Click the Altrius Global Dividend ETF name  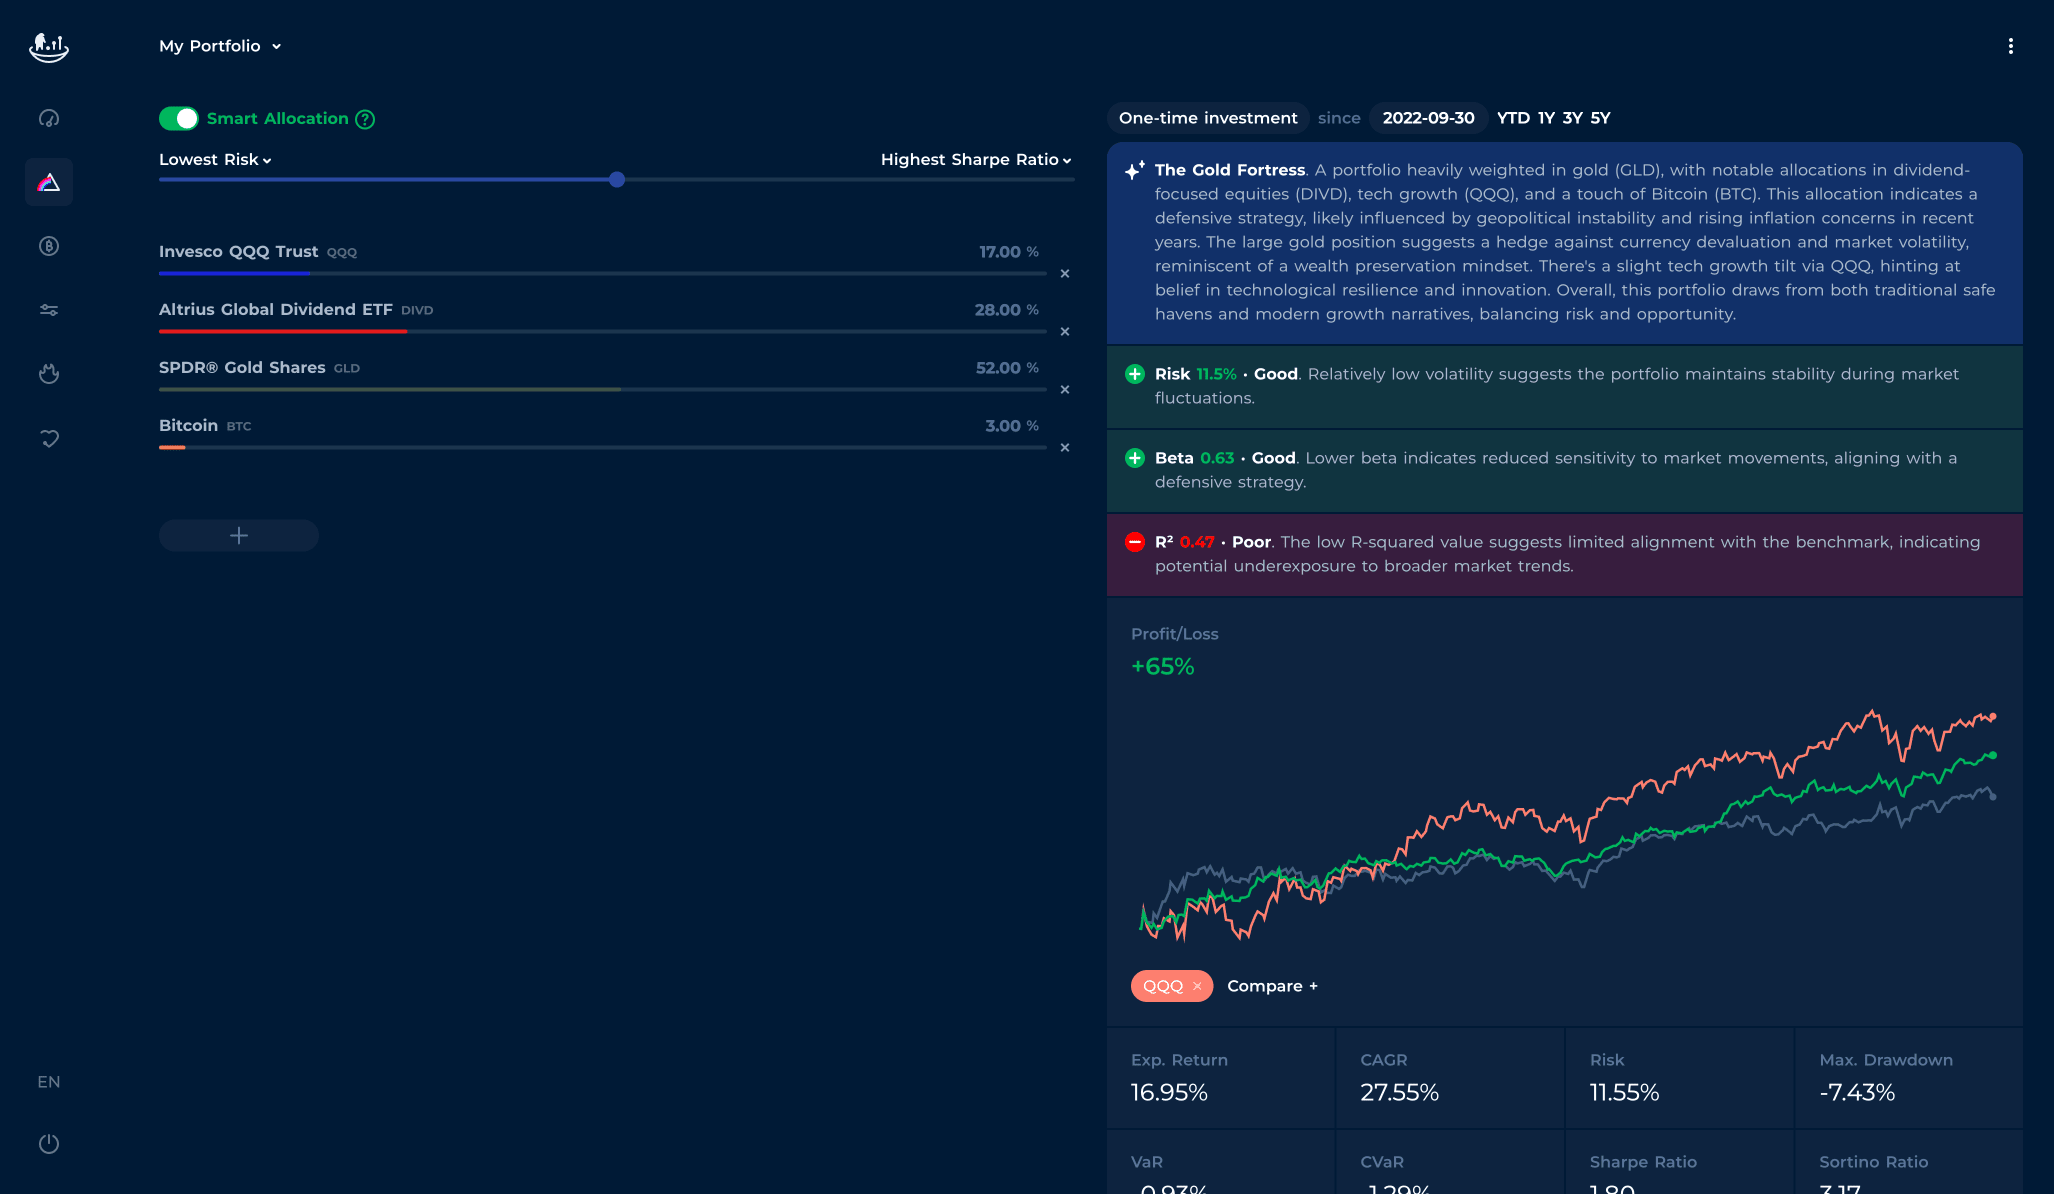point(276,310)
